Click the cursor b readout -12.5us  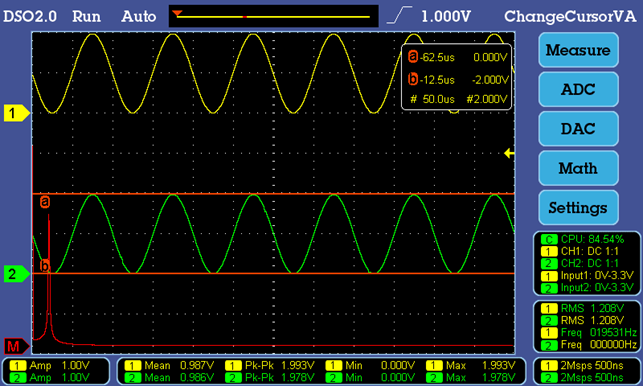437,80
